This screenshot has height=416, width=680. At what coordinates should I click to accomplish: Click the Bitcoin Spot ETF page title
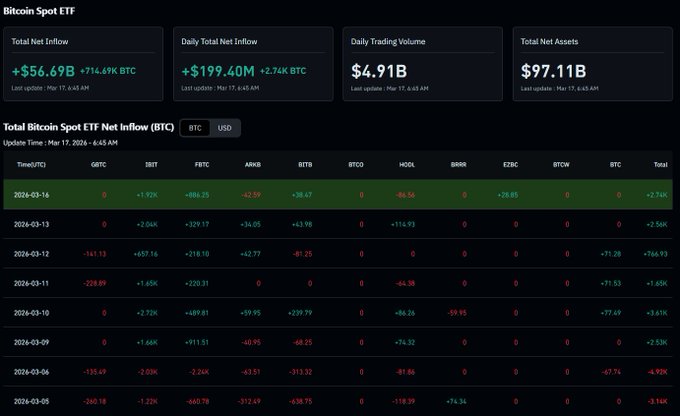point(37,10)
